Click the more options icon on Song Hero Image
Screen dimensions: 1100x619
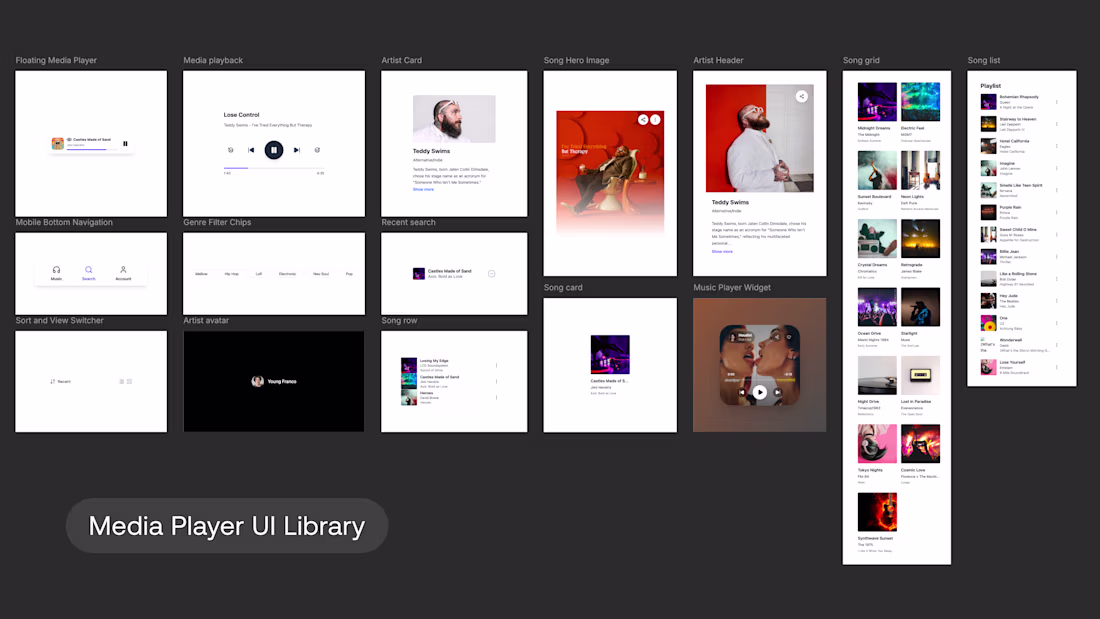(655, 119)
